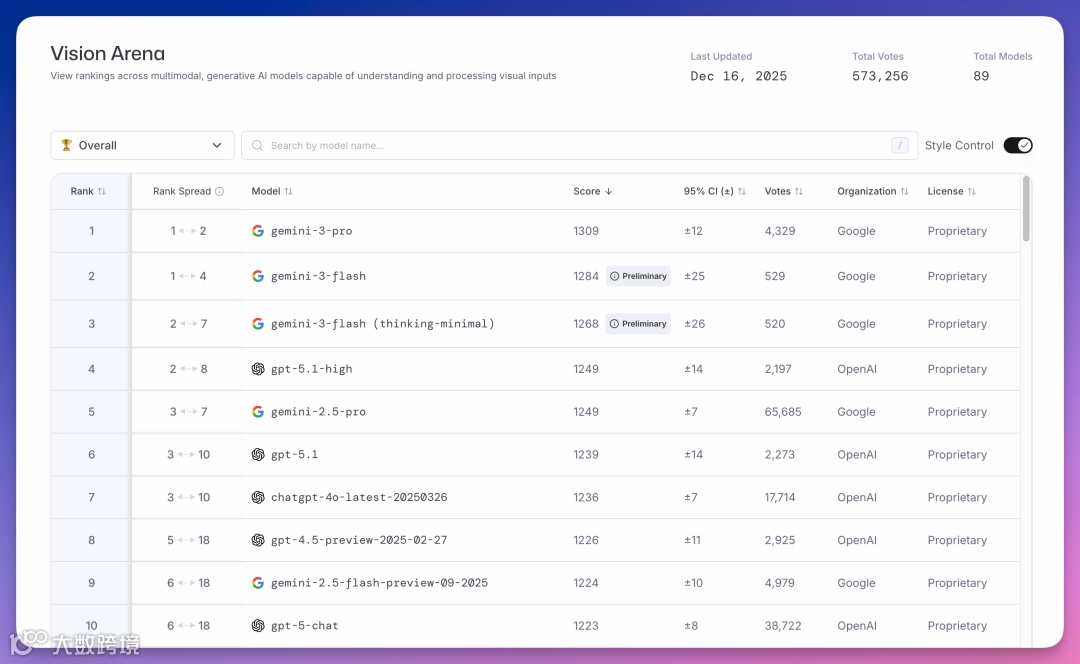1080x664 pixels.
Task: Click the Google logo beside gemini-2.5-pro
Action: [258, 412]
